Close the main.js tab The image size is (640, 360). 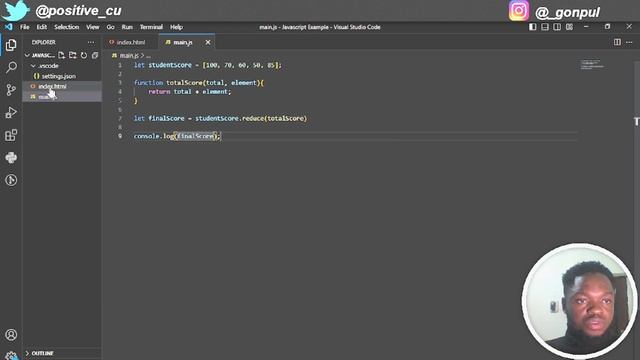pyautogui.click(x=208, y=42)
